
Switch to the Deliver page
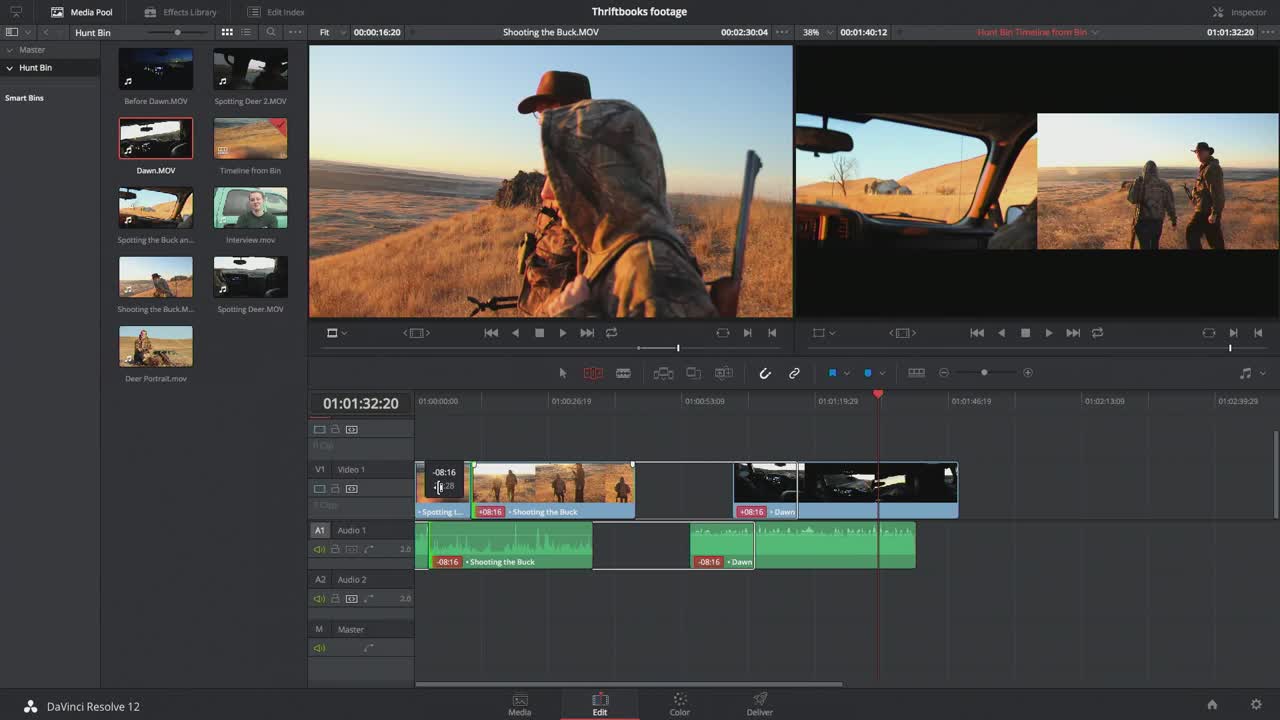click(x=760, y=704)
